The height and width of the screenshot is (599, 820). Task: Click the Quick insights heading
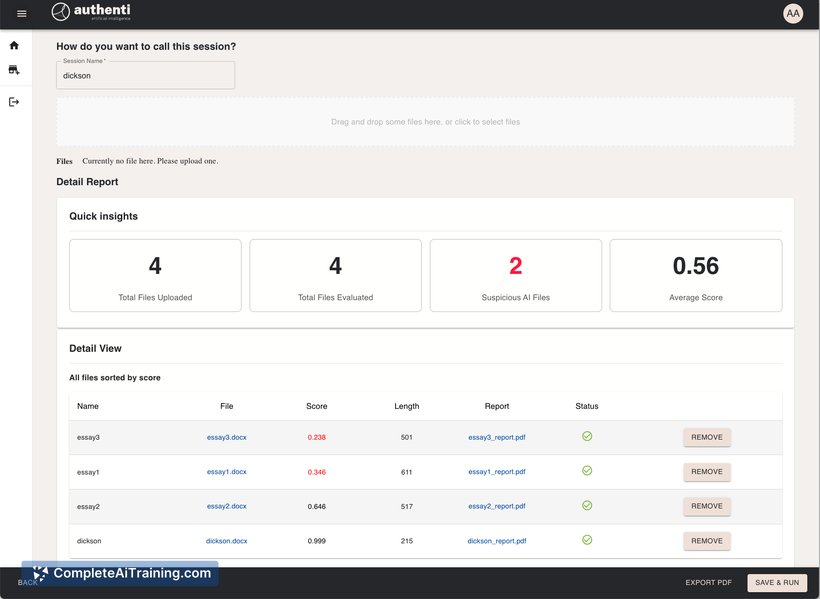coord(104,216)
